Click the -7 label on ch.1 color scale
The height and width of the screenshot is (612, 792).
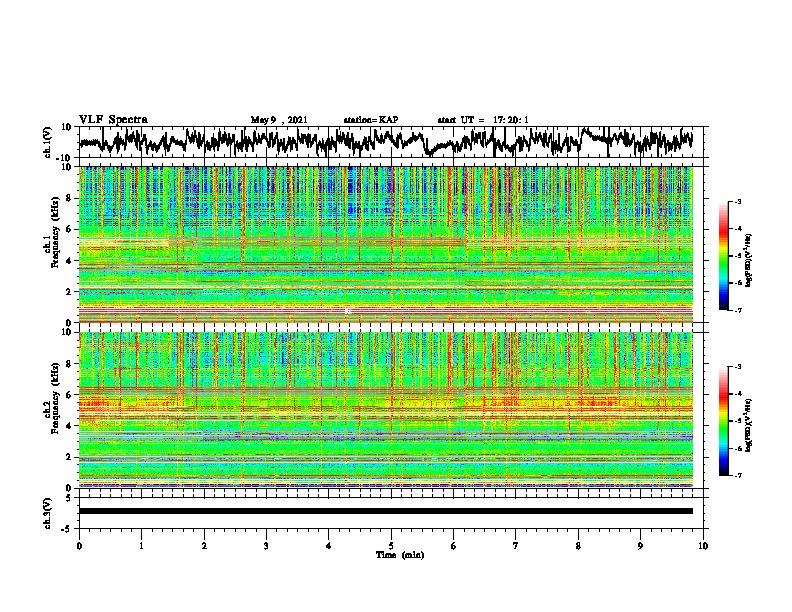point(737,310)
